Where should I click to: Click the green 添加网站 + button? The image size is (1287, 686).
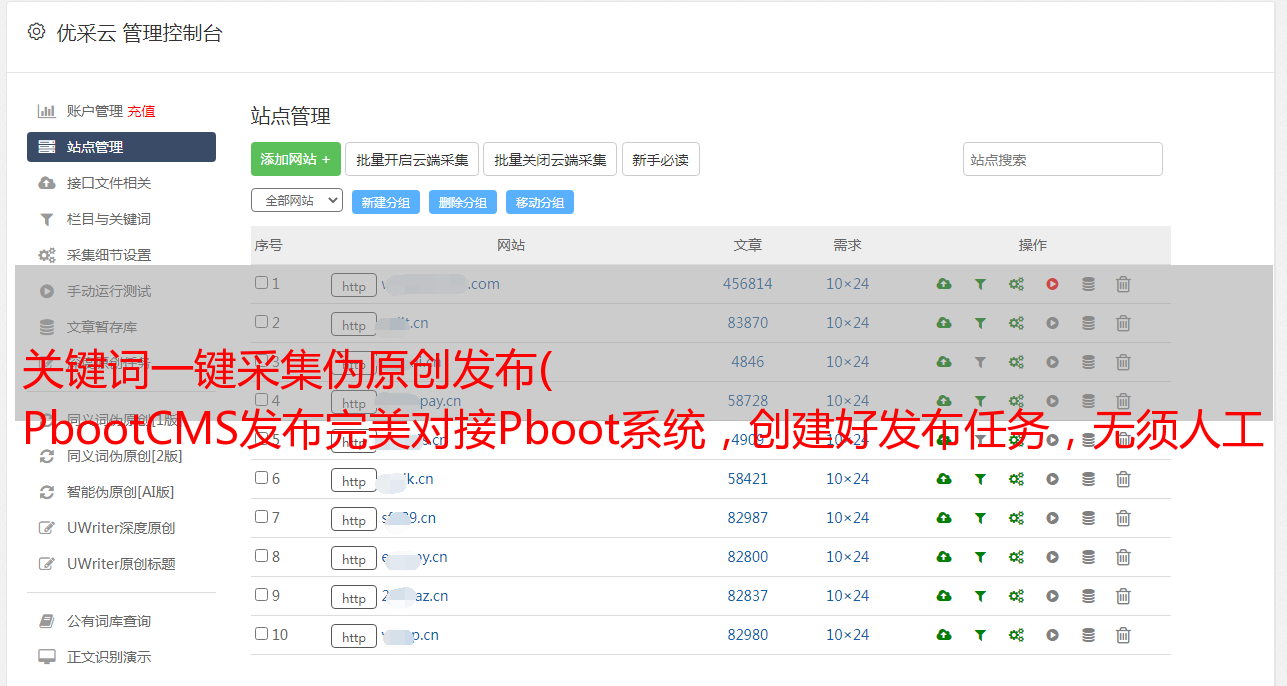tap(296, 159)
